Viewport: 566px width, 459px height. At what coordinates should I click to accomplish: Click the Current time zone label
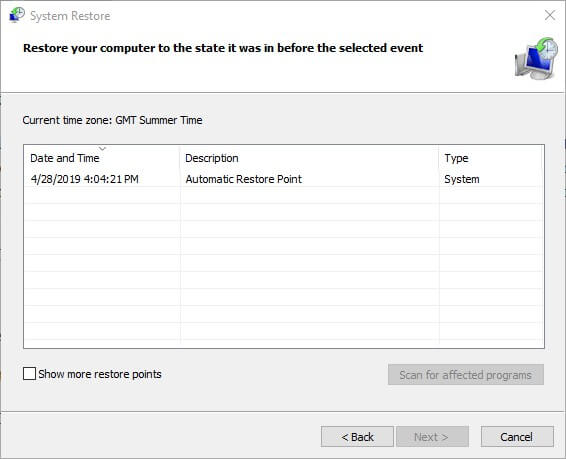pos(112,120)
